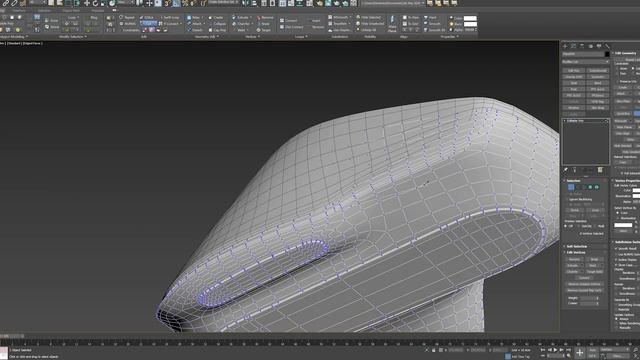Viewport: 640px width, 360px height.
Task: Click the object name input field
Action: pyautogui.click(x=583, y=54)
